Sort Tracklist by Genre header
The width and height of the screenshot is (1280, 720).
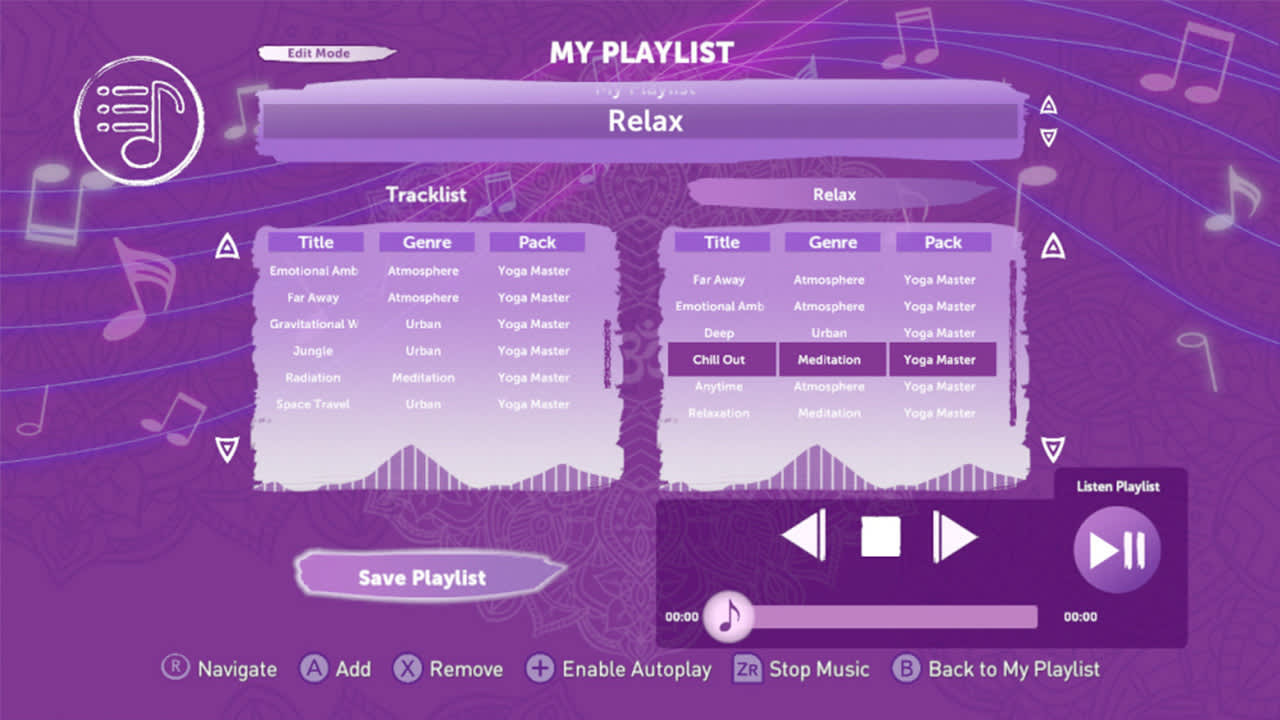click(x=427, y=242)
